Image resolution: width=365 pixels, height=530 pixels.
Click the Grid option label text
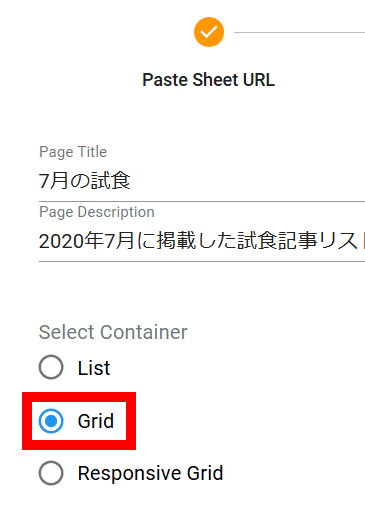pyautogui.click(x=96, y=421)
